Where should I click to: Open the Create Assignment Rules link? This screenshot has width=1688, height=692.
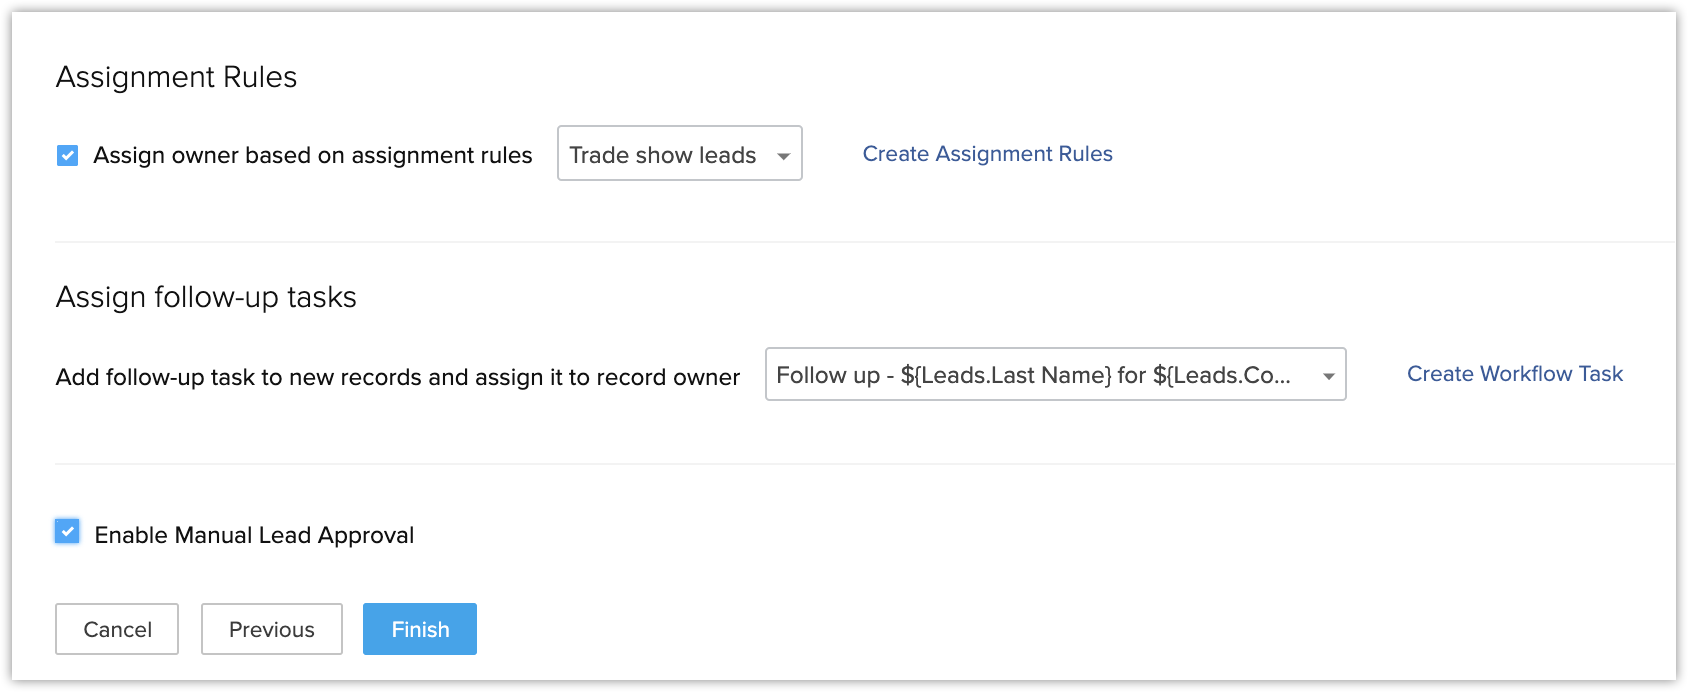point(987,154)
